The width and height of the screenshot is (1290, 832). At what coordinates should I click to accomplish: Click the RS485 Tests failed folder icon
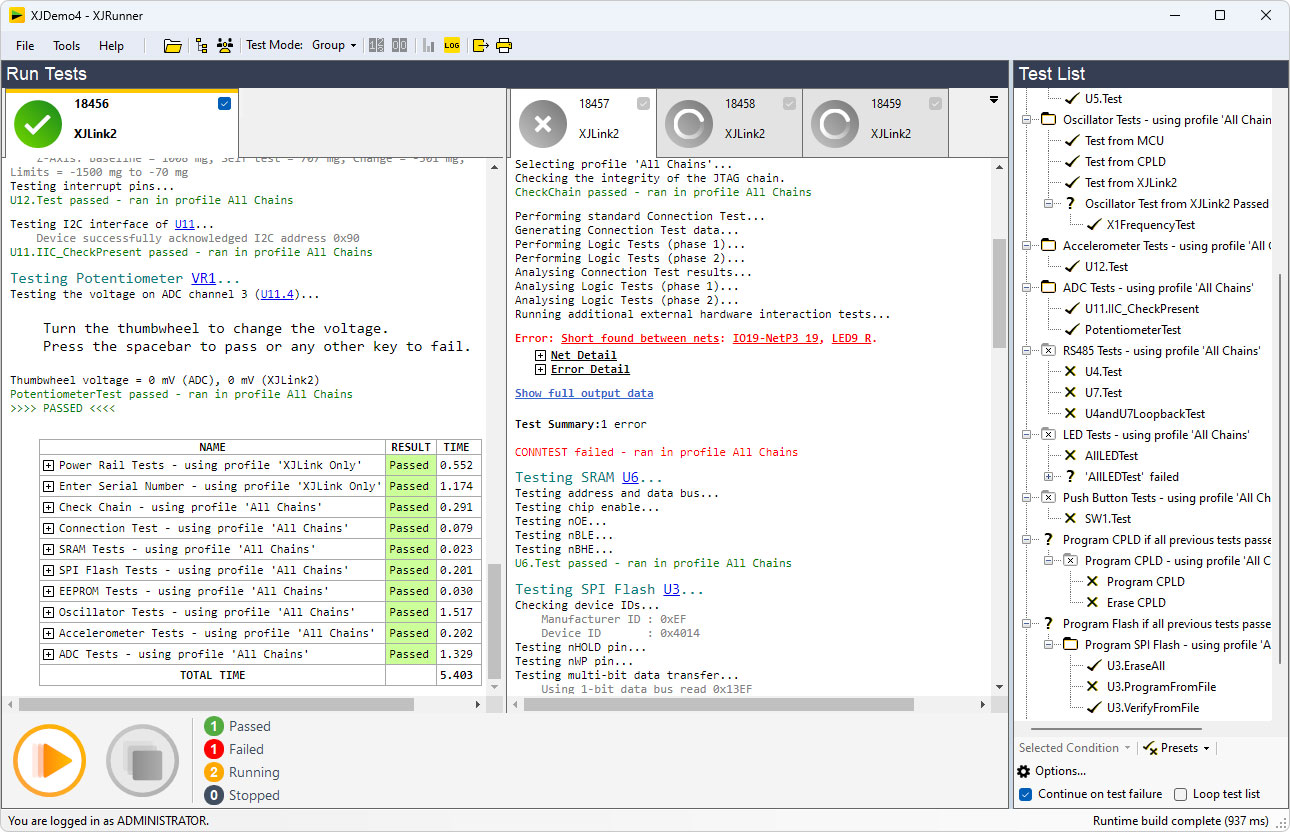coord(1048,351)
